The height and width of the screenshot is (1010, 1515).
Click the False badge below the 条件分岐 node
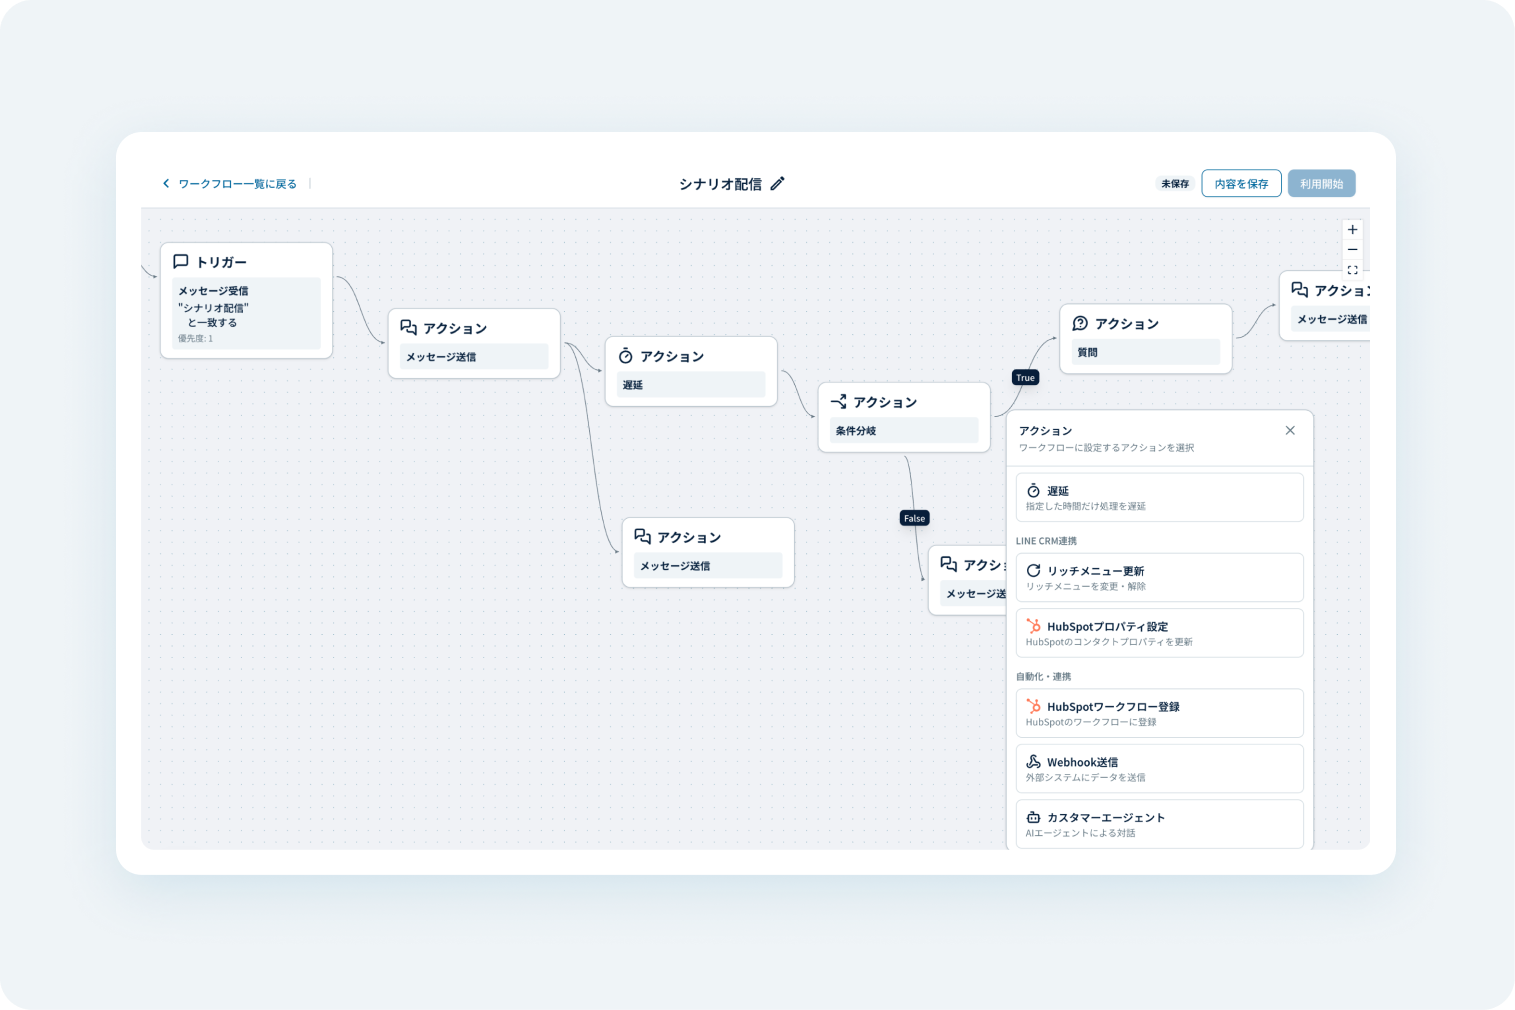(914, 518)
